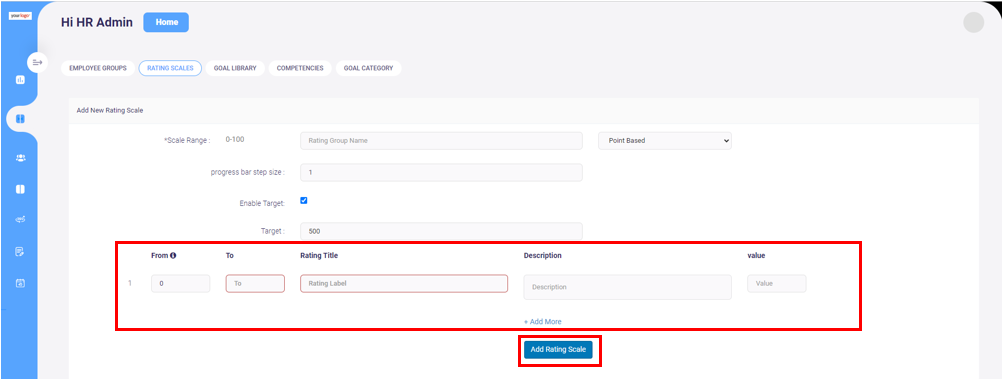The height and width of the screenshot is (379, 1002).
Task: Click the info icon next to From
Action: pos(173,256)
